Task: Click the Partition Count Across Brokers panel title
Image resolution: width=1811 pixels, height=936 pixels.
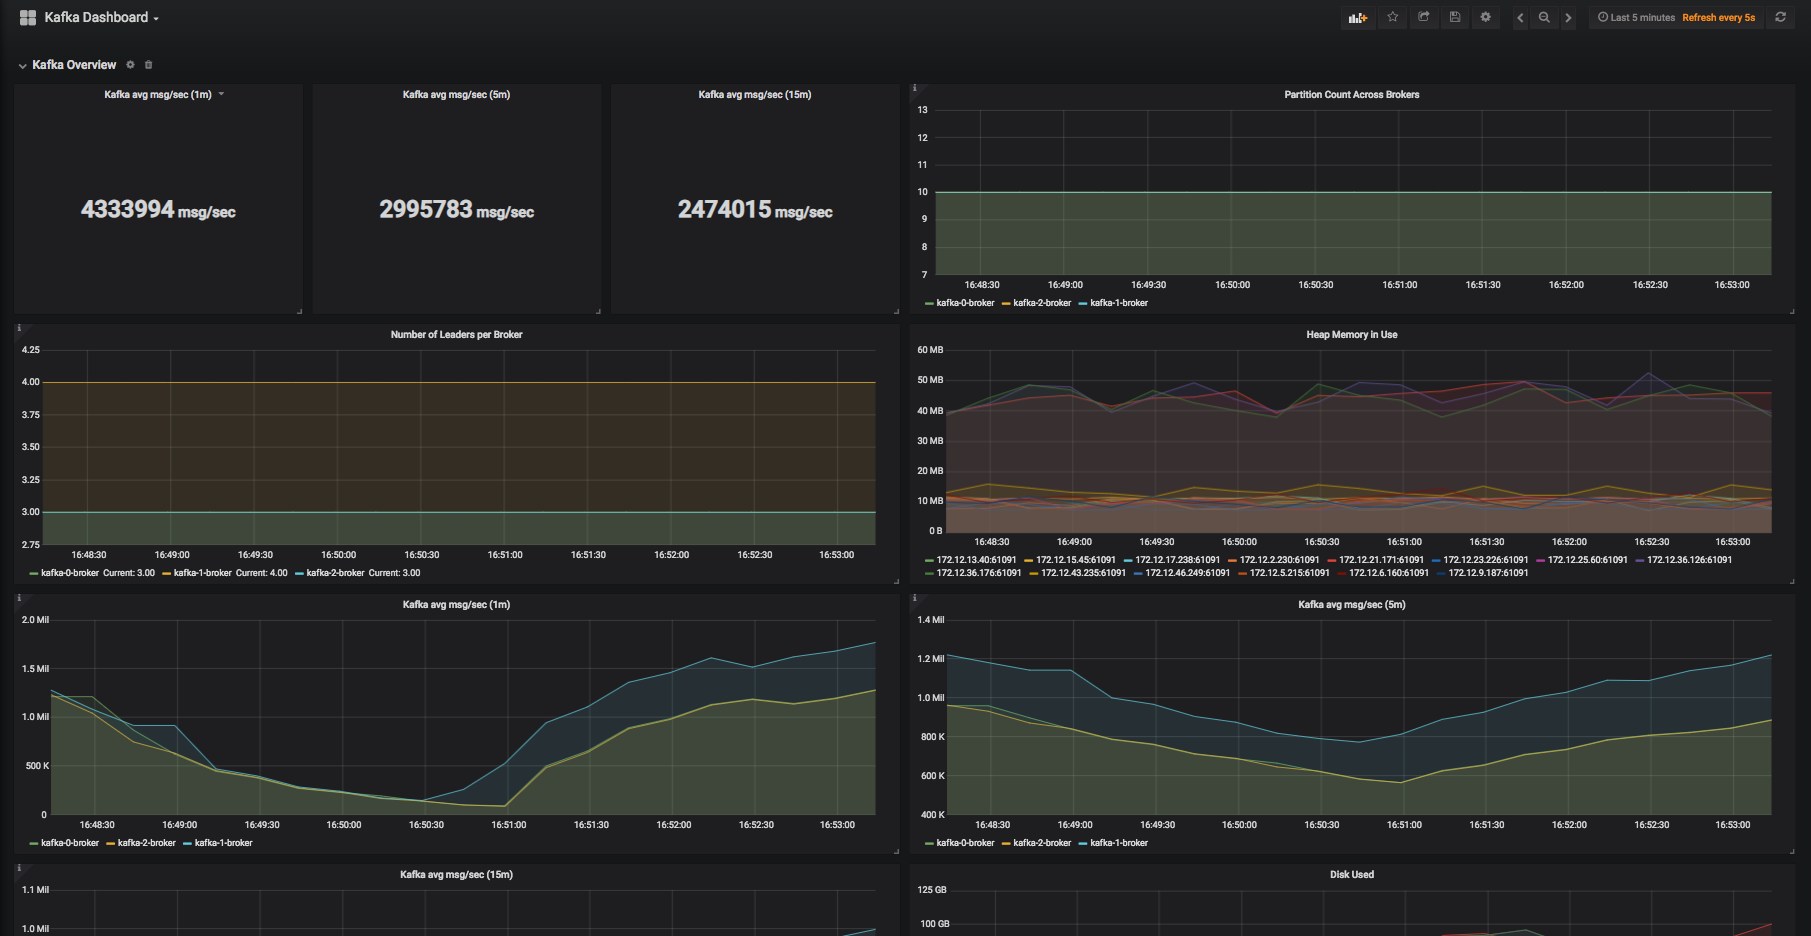Action: 1351,95
